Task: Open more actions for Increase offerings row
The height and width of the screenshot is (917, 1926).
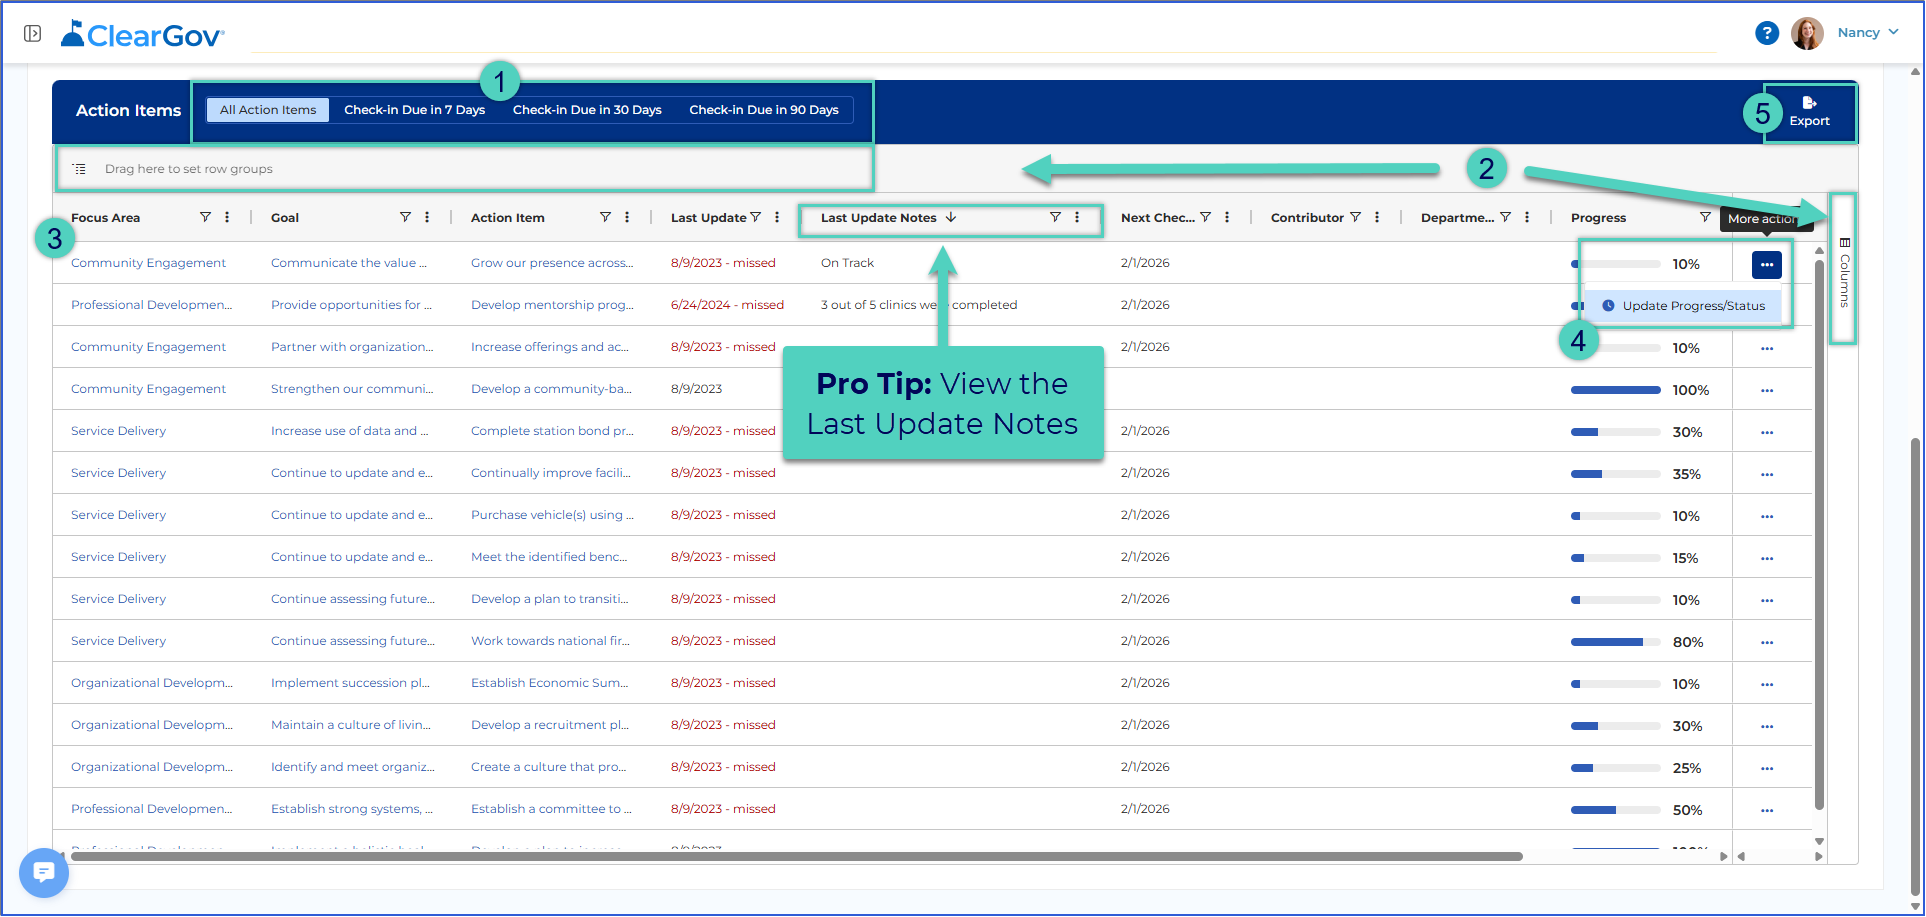Action: pyautogui.click(x=1767, y=349)
